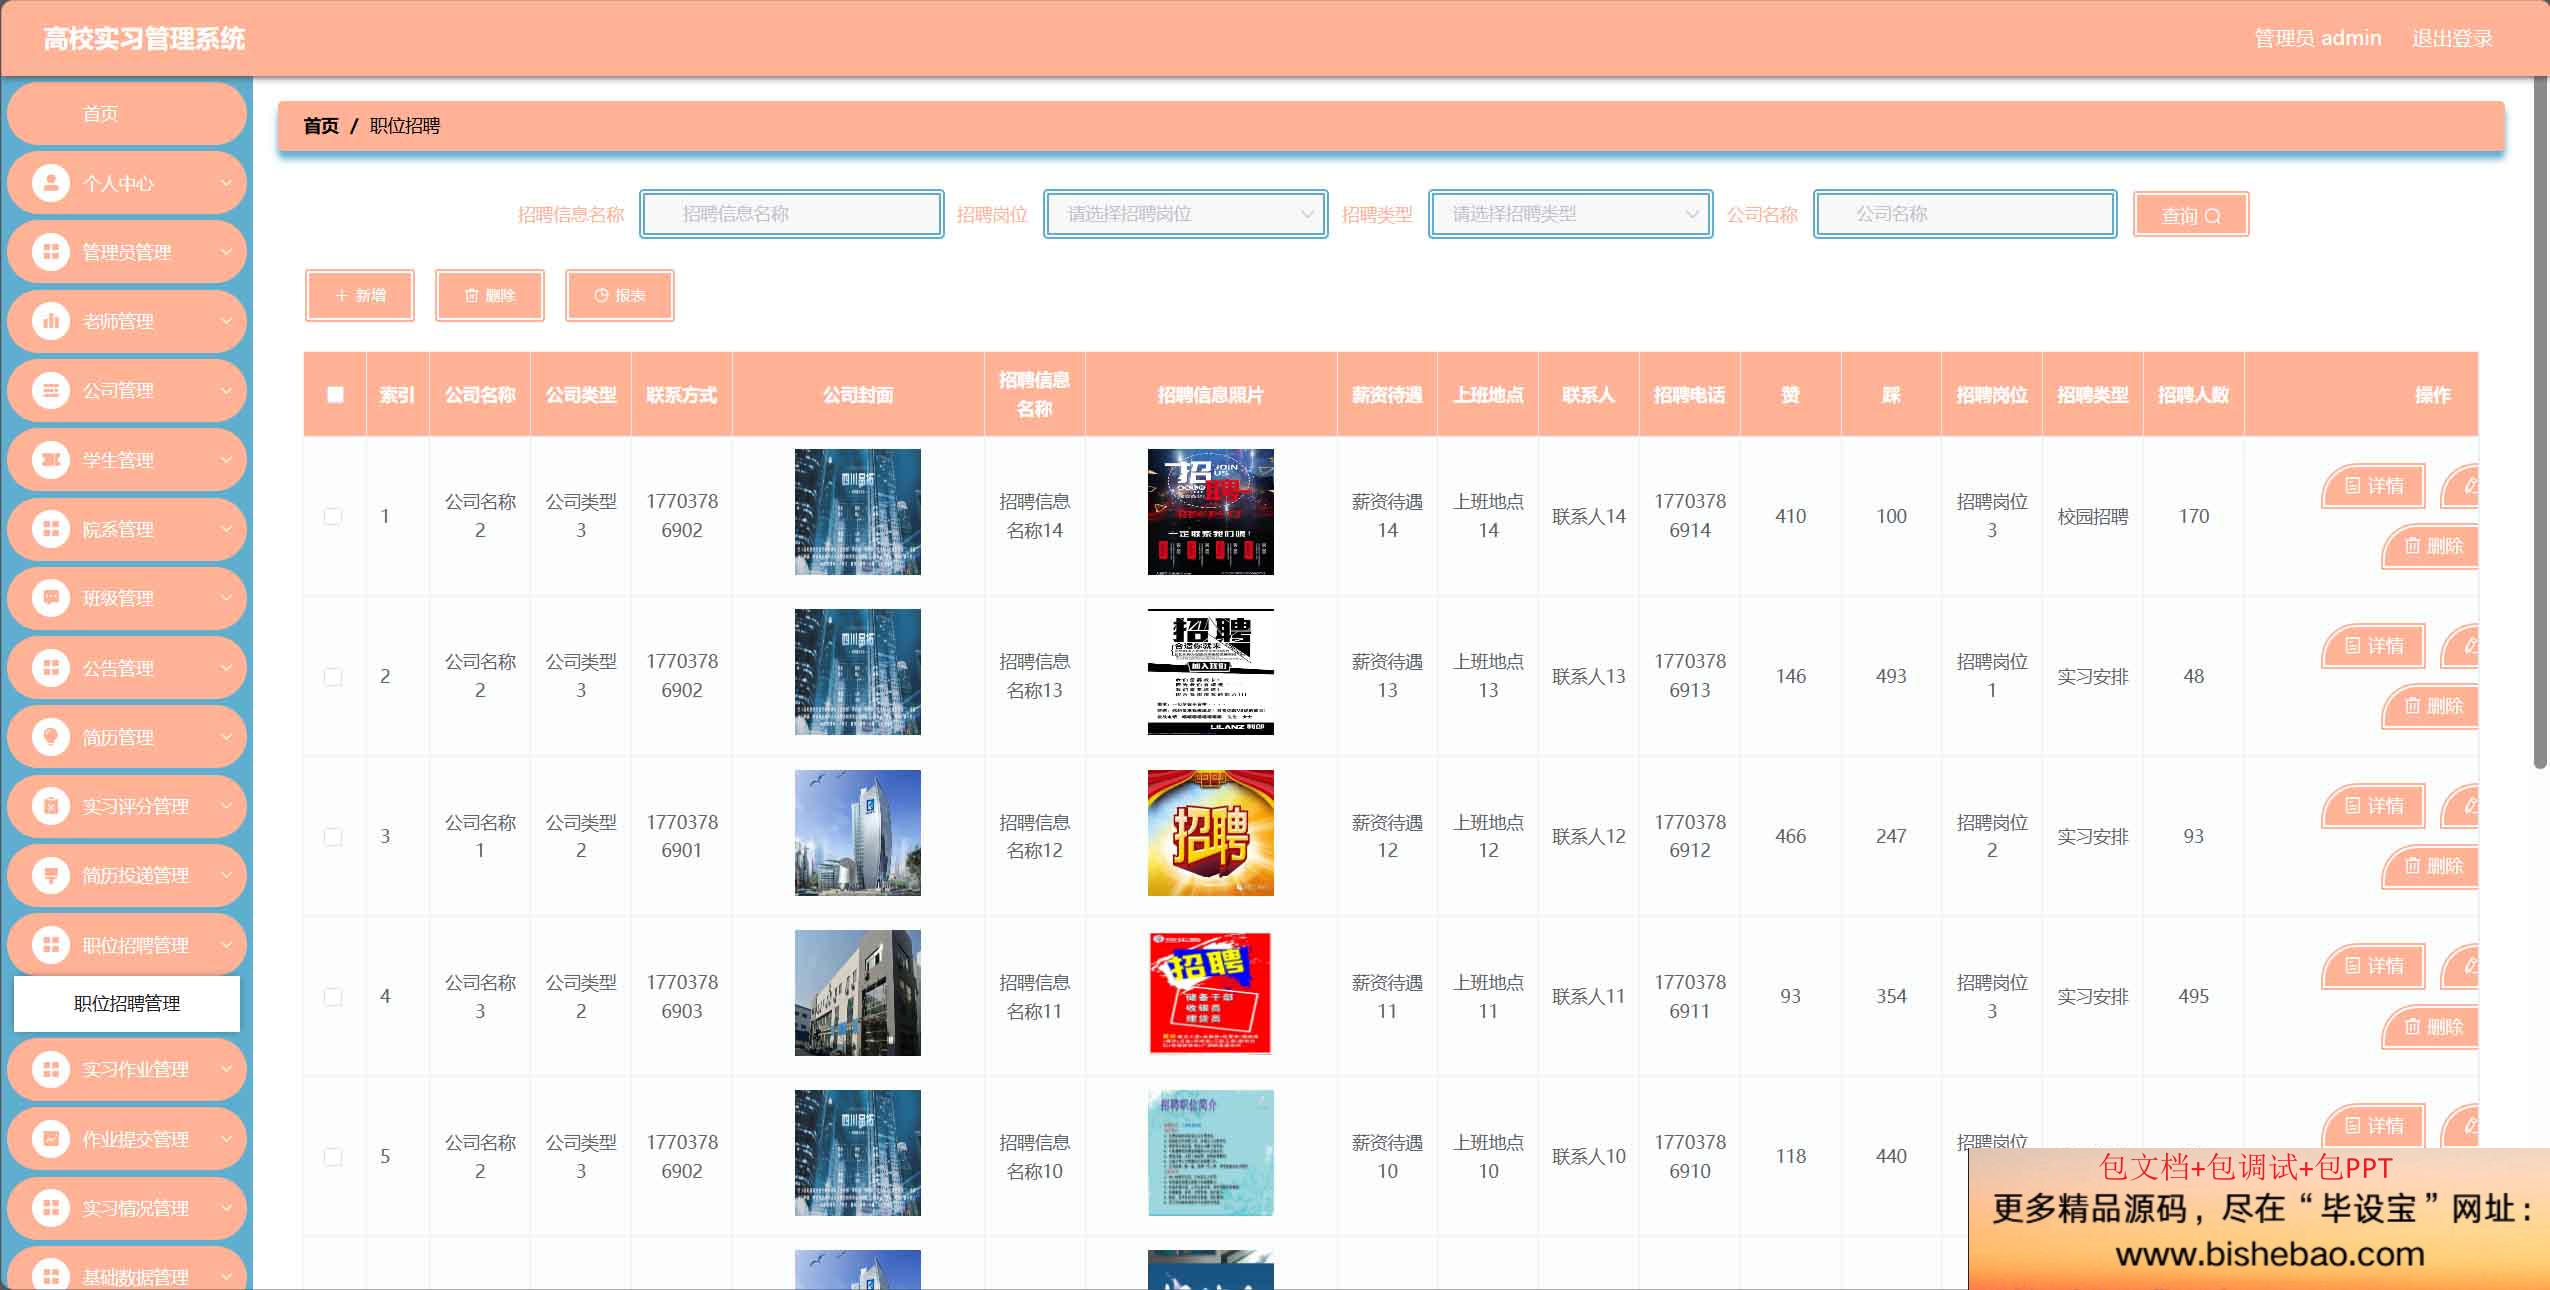Check the checkbox for row 2
This screenshot has width=2550, height=1290.
(x=333, y=676)
